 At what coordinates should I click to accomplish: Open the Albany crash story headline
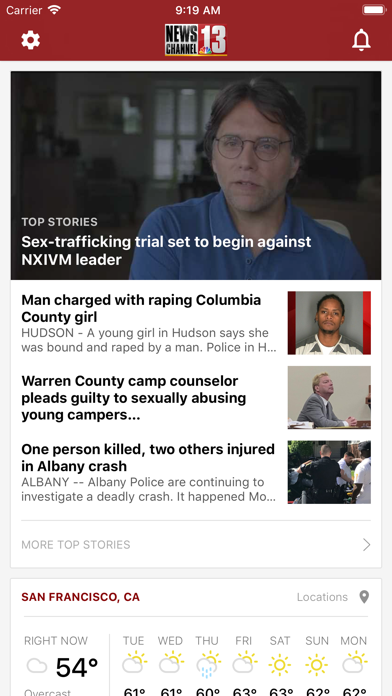(148, 458)
